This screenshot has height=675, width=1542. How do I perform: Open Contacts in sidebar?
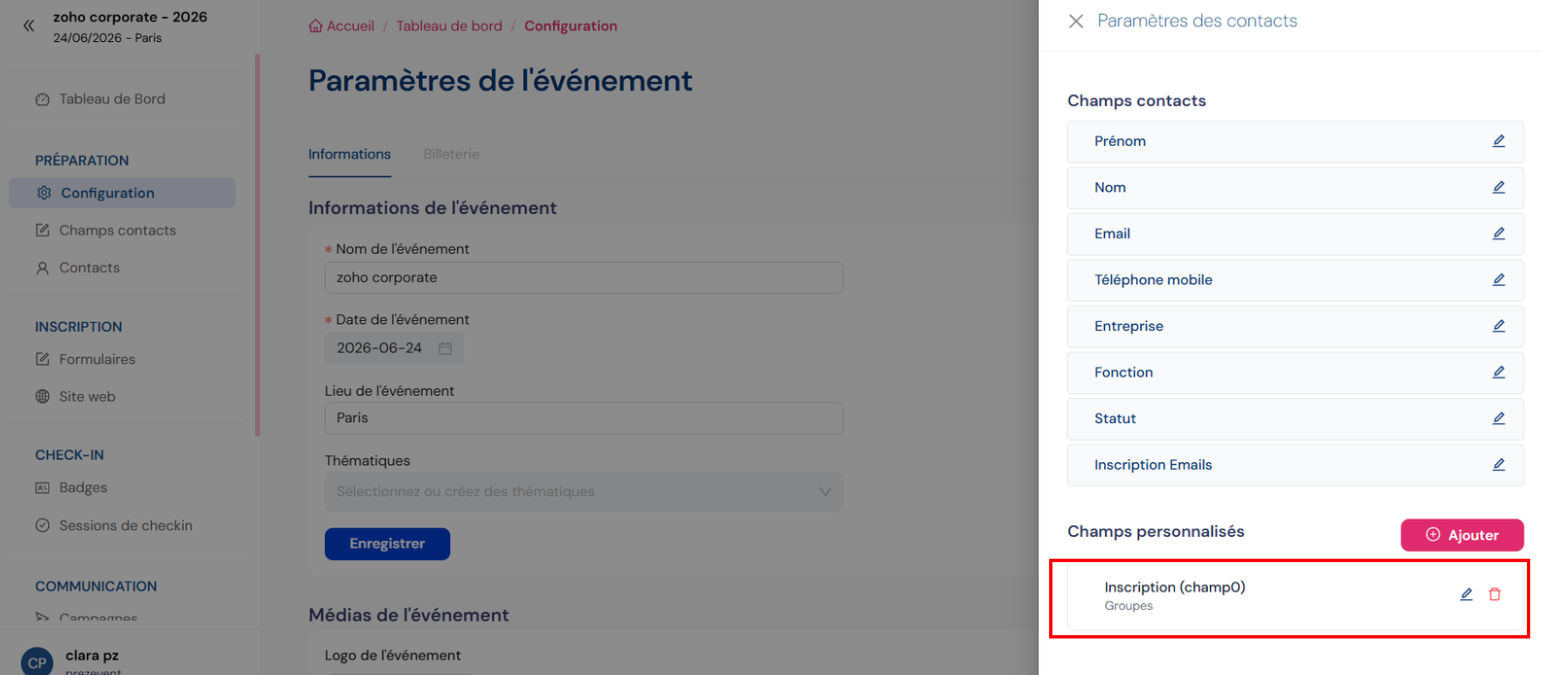tap(89, 268)
